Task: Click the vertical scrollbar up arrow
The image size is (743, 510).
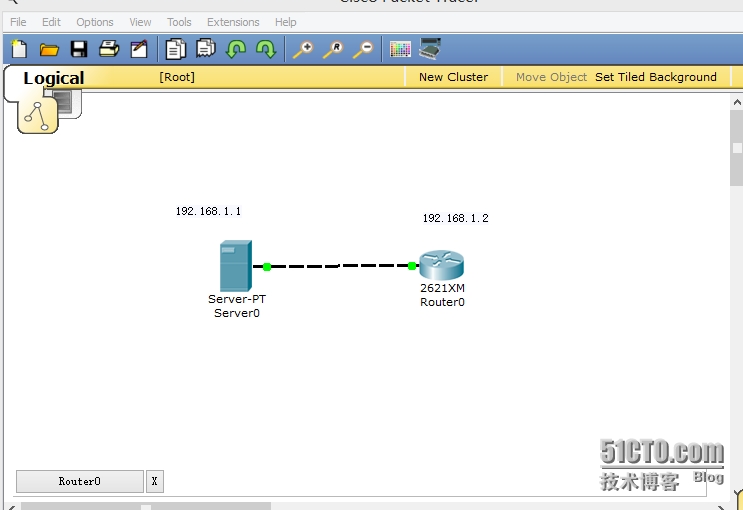Action: [x=737, y=102]
